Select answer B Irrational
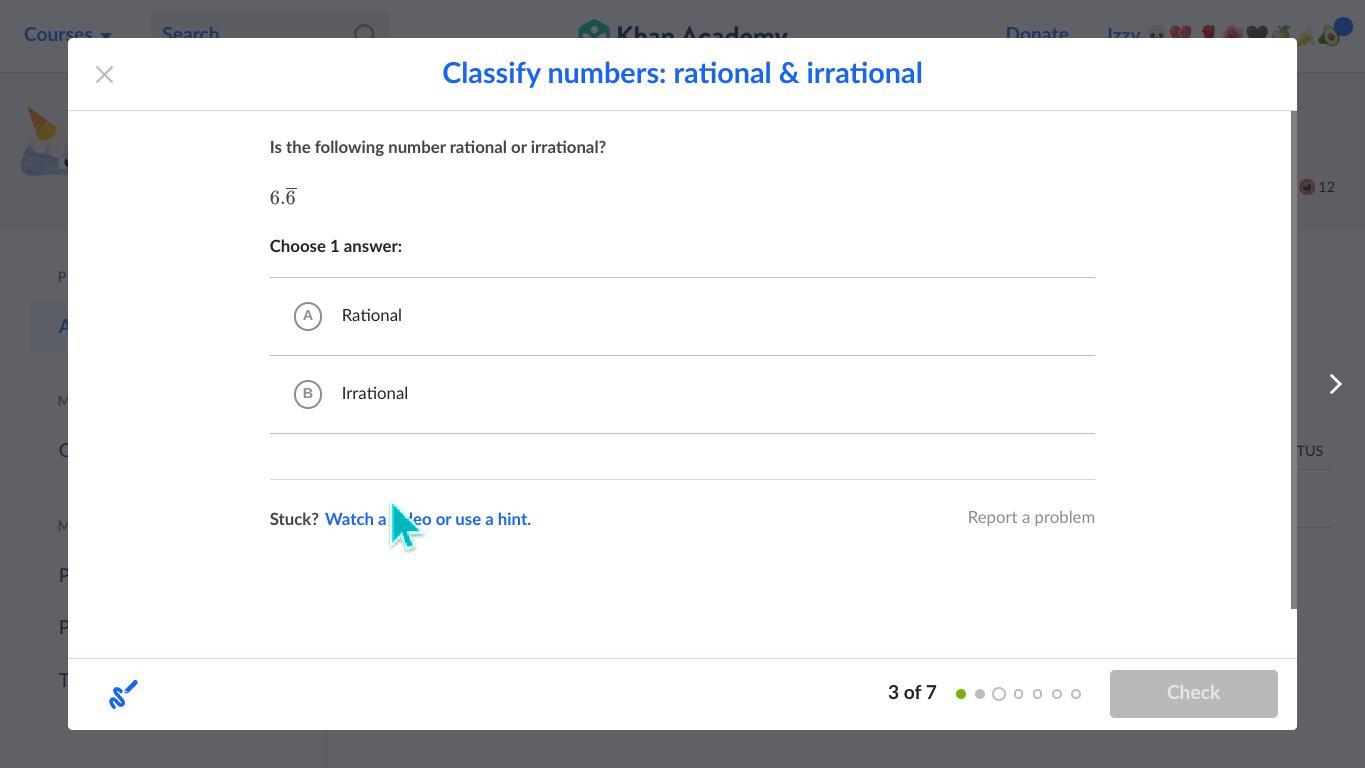 click(308, 394)
